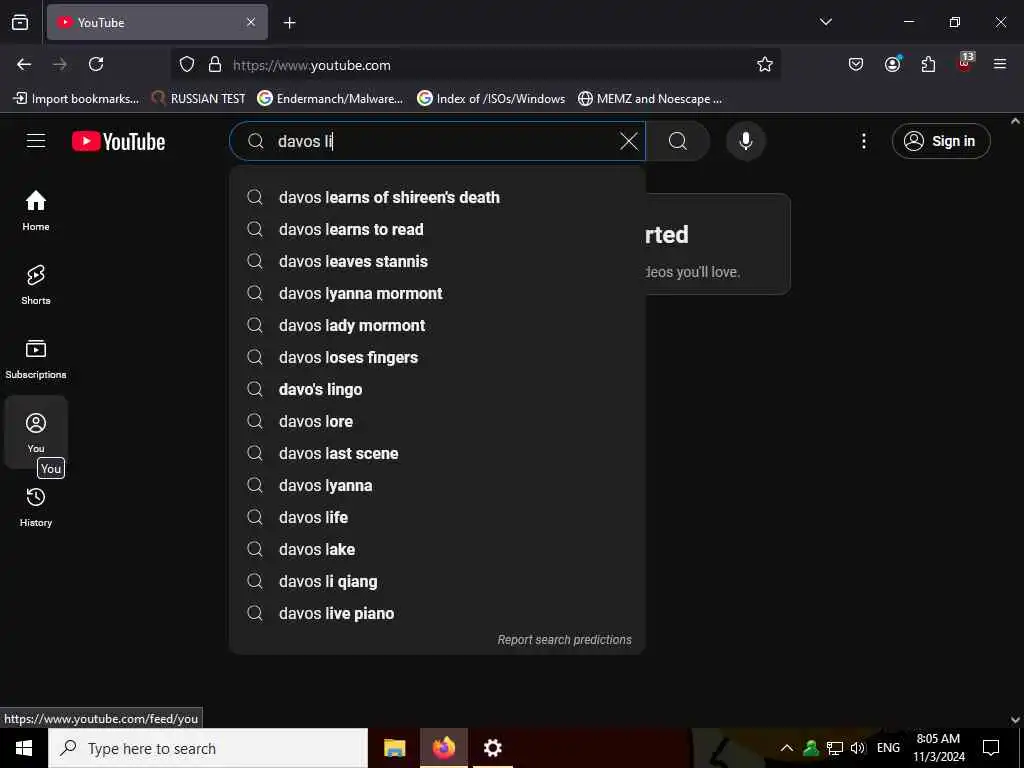
Task: Open the Firefox View icon
Action: [x=20, y=22]
